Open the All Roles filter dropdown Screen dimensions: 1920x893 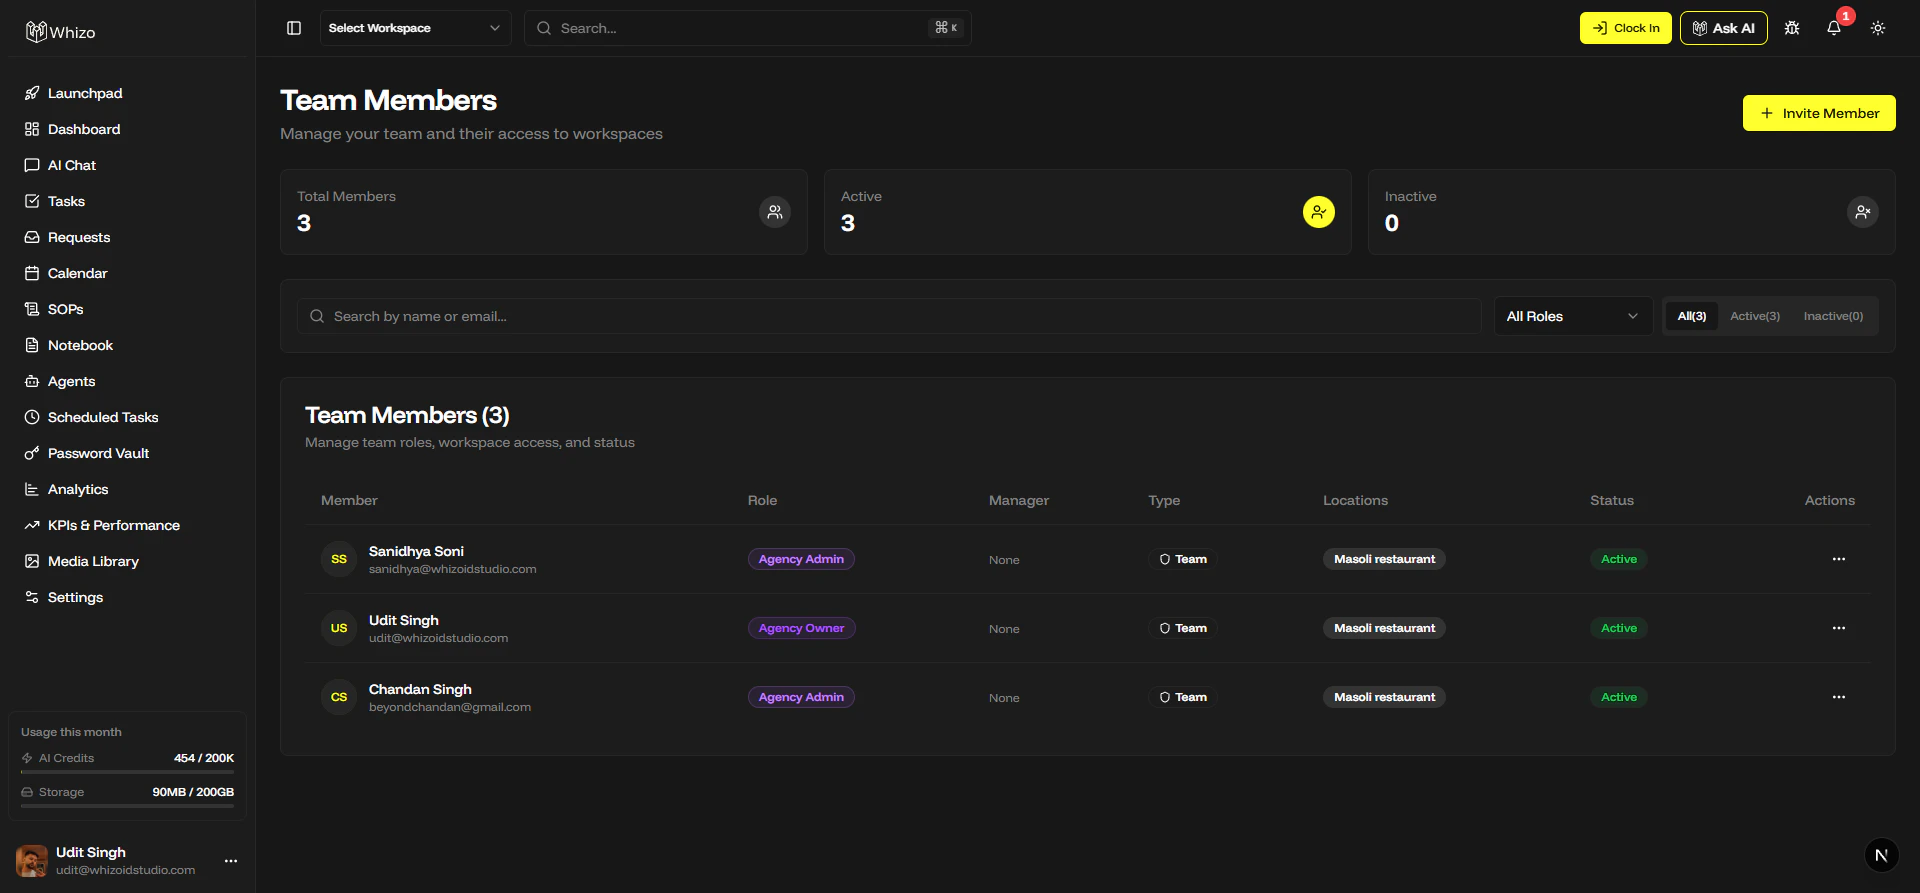pyautogui.click(x=1573, y=316)
